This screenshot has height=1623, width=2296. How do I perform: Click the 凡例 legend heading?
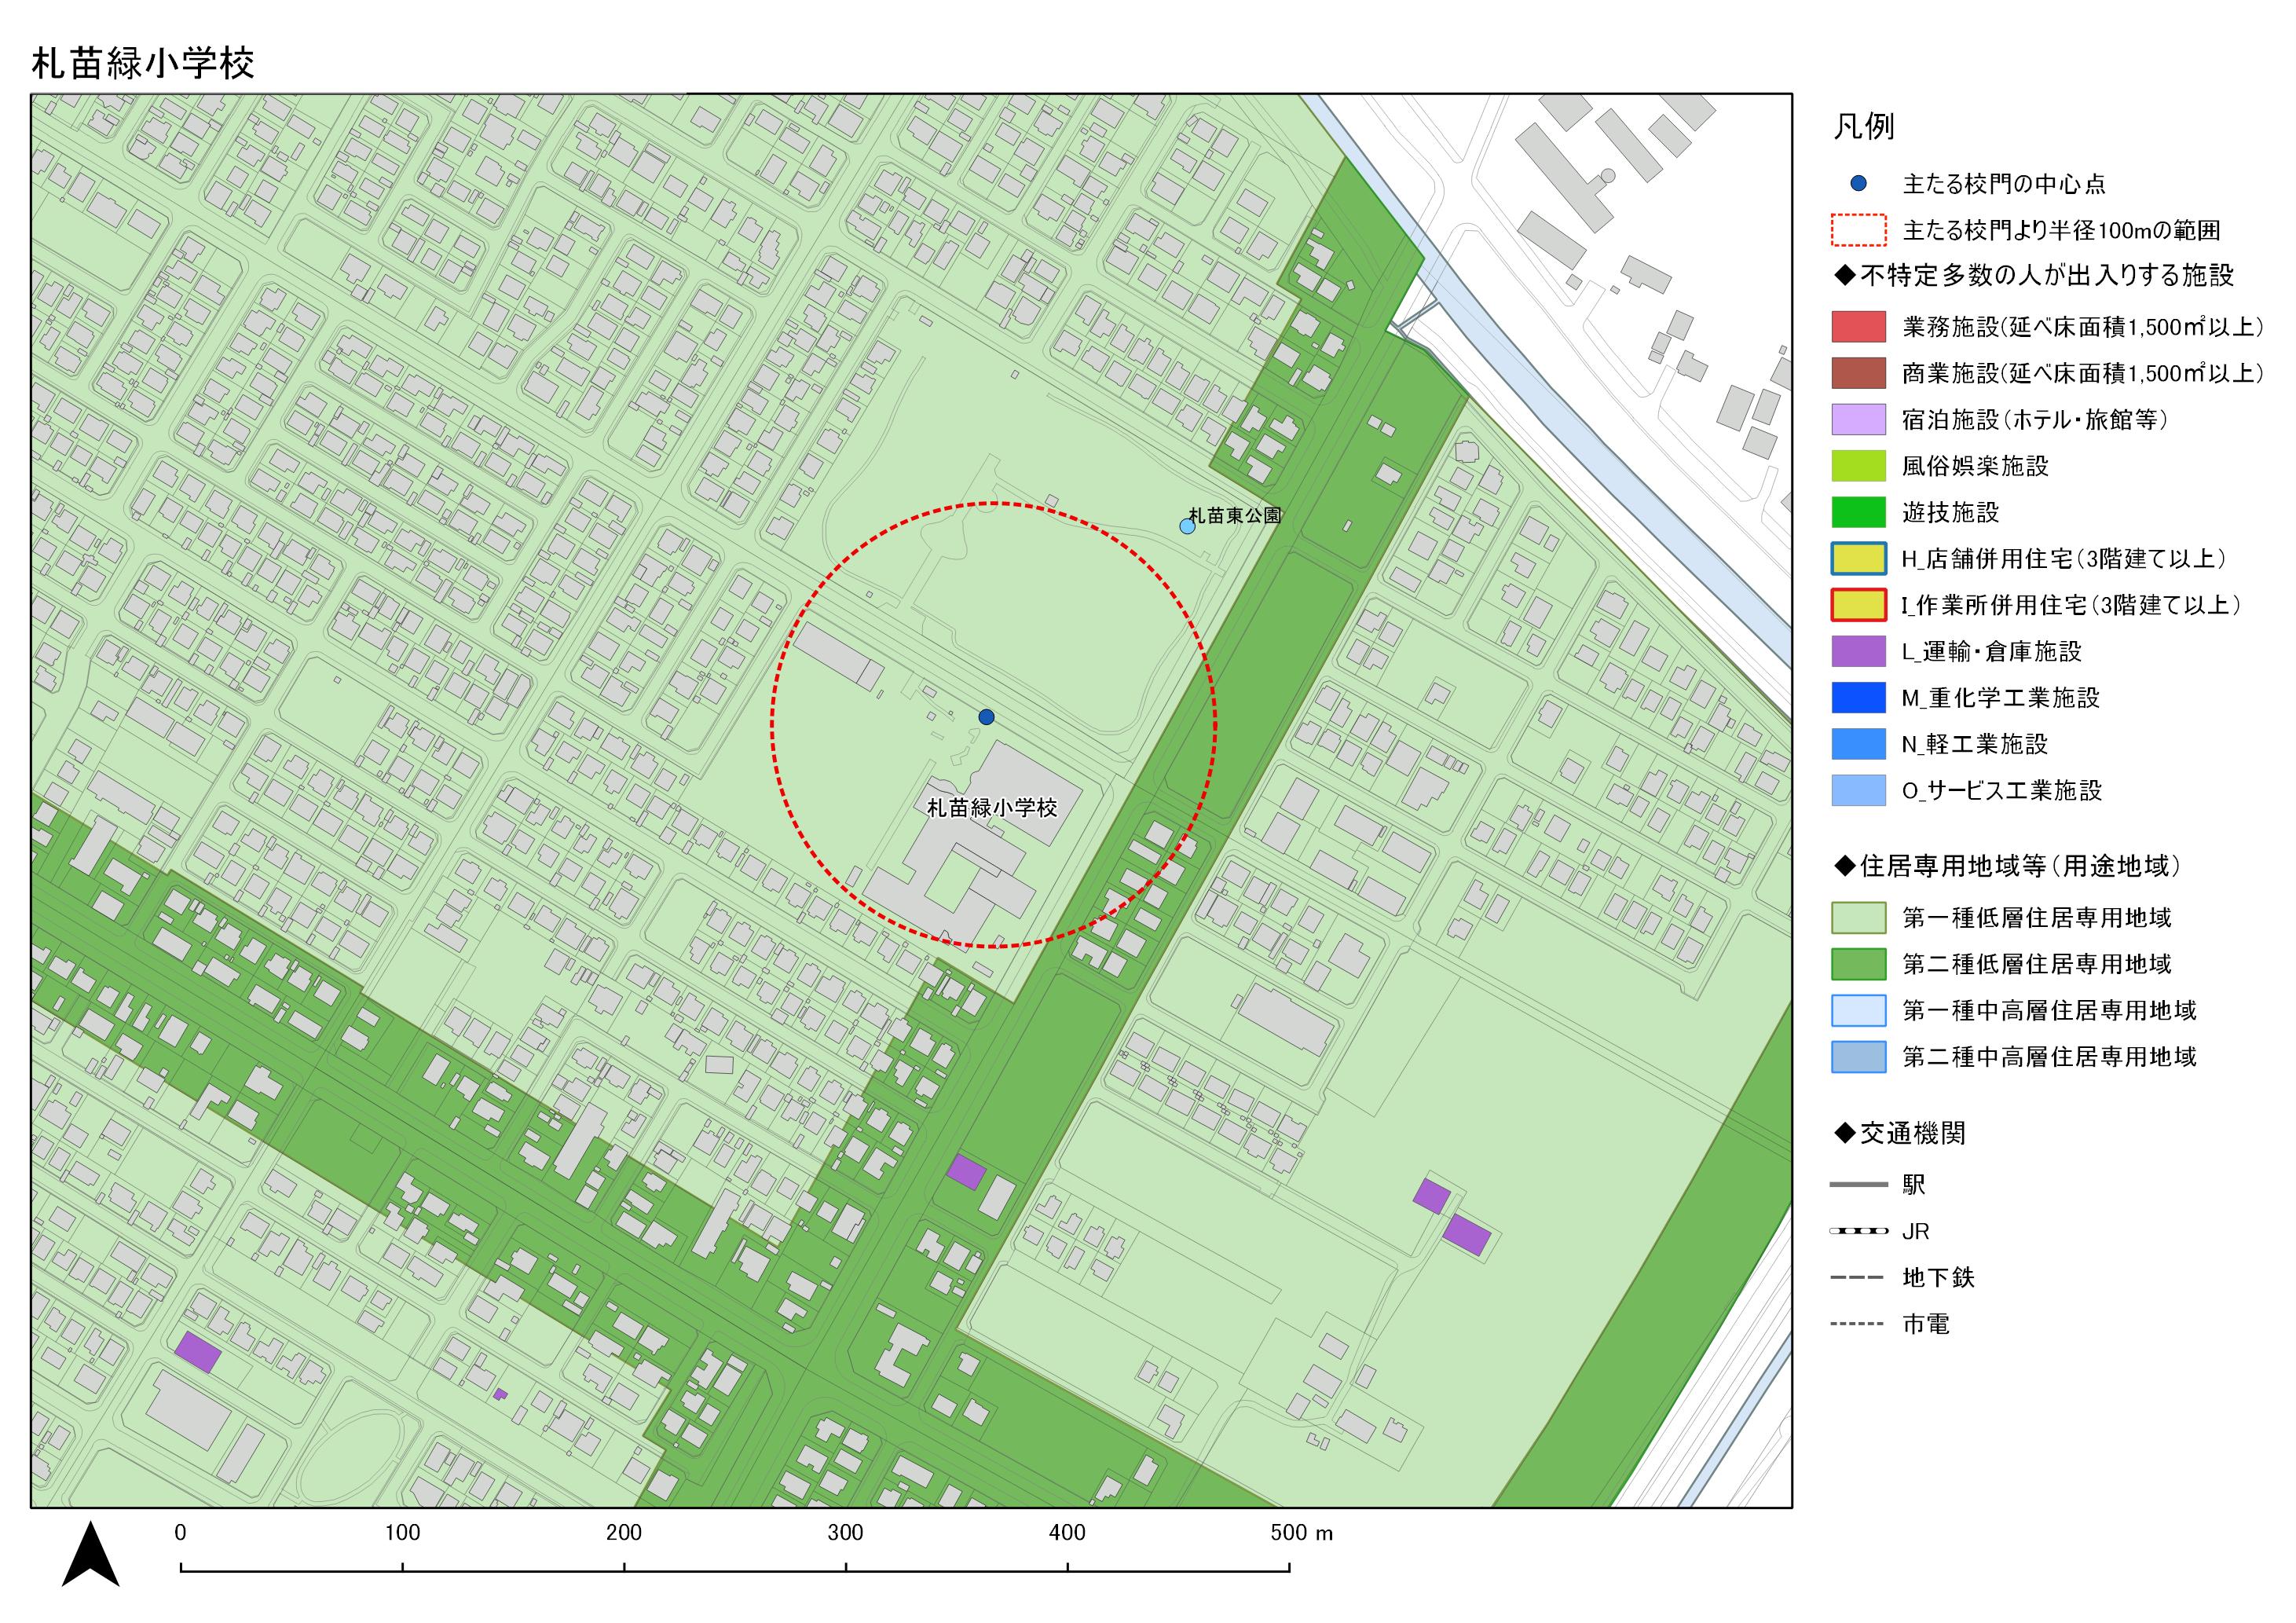pyautogui.click(x=1864, y=126)
